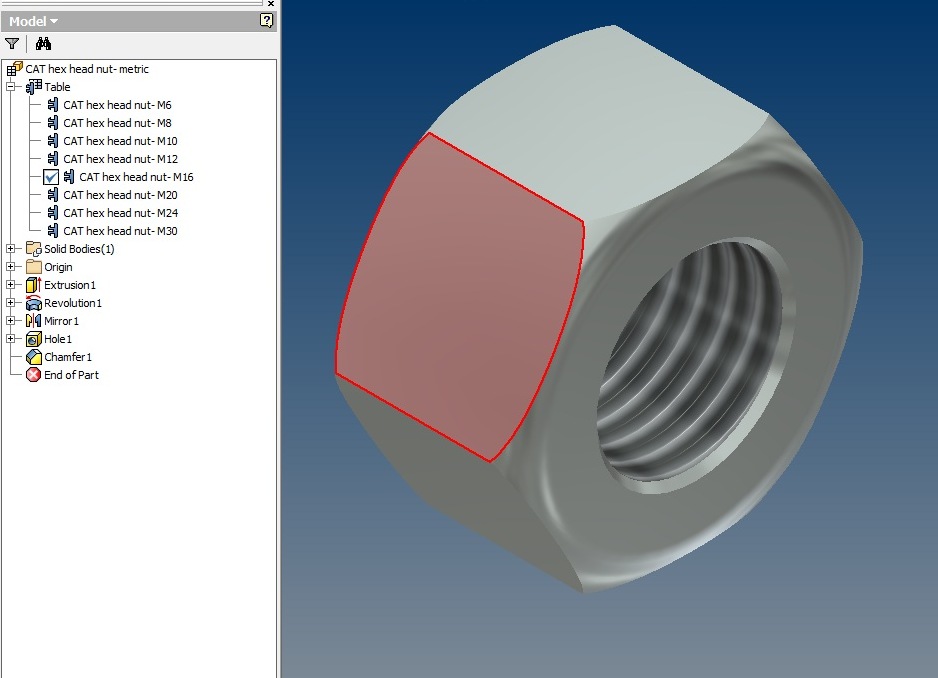
Task: Select CAT hex head nut- M8
Action: click(117, 123)
